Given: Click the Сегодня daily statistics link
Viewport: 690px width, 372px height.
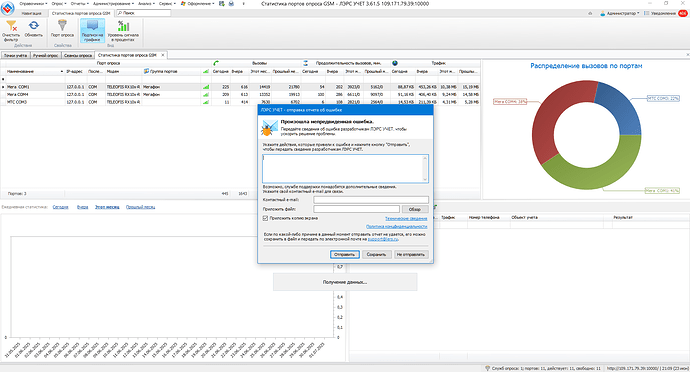Looking at the screenshot, I should (60, 207).
